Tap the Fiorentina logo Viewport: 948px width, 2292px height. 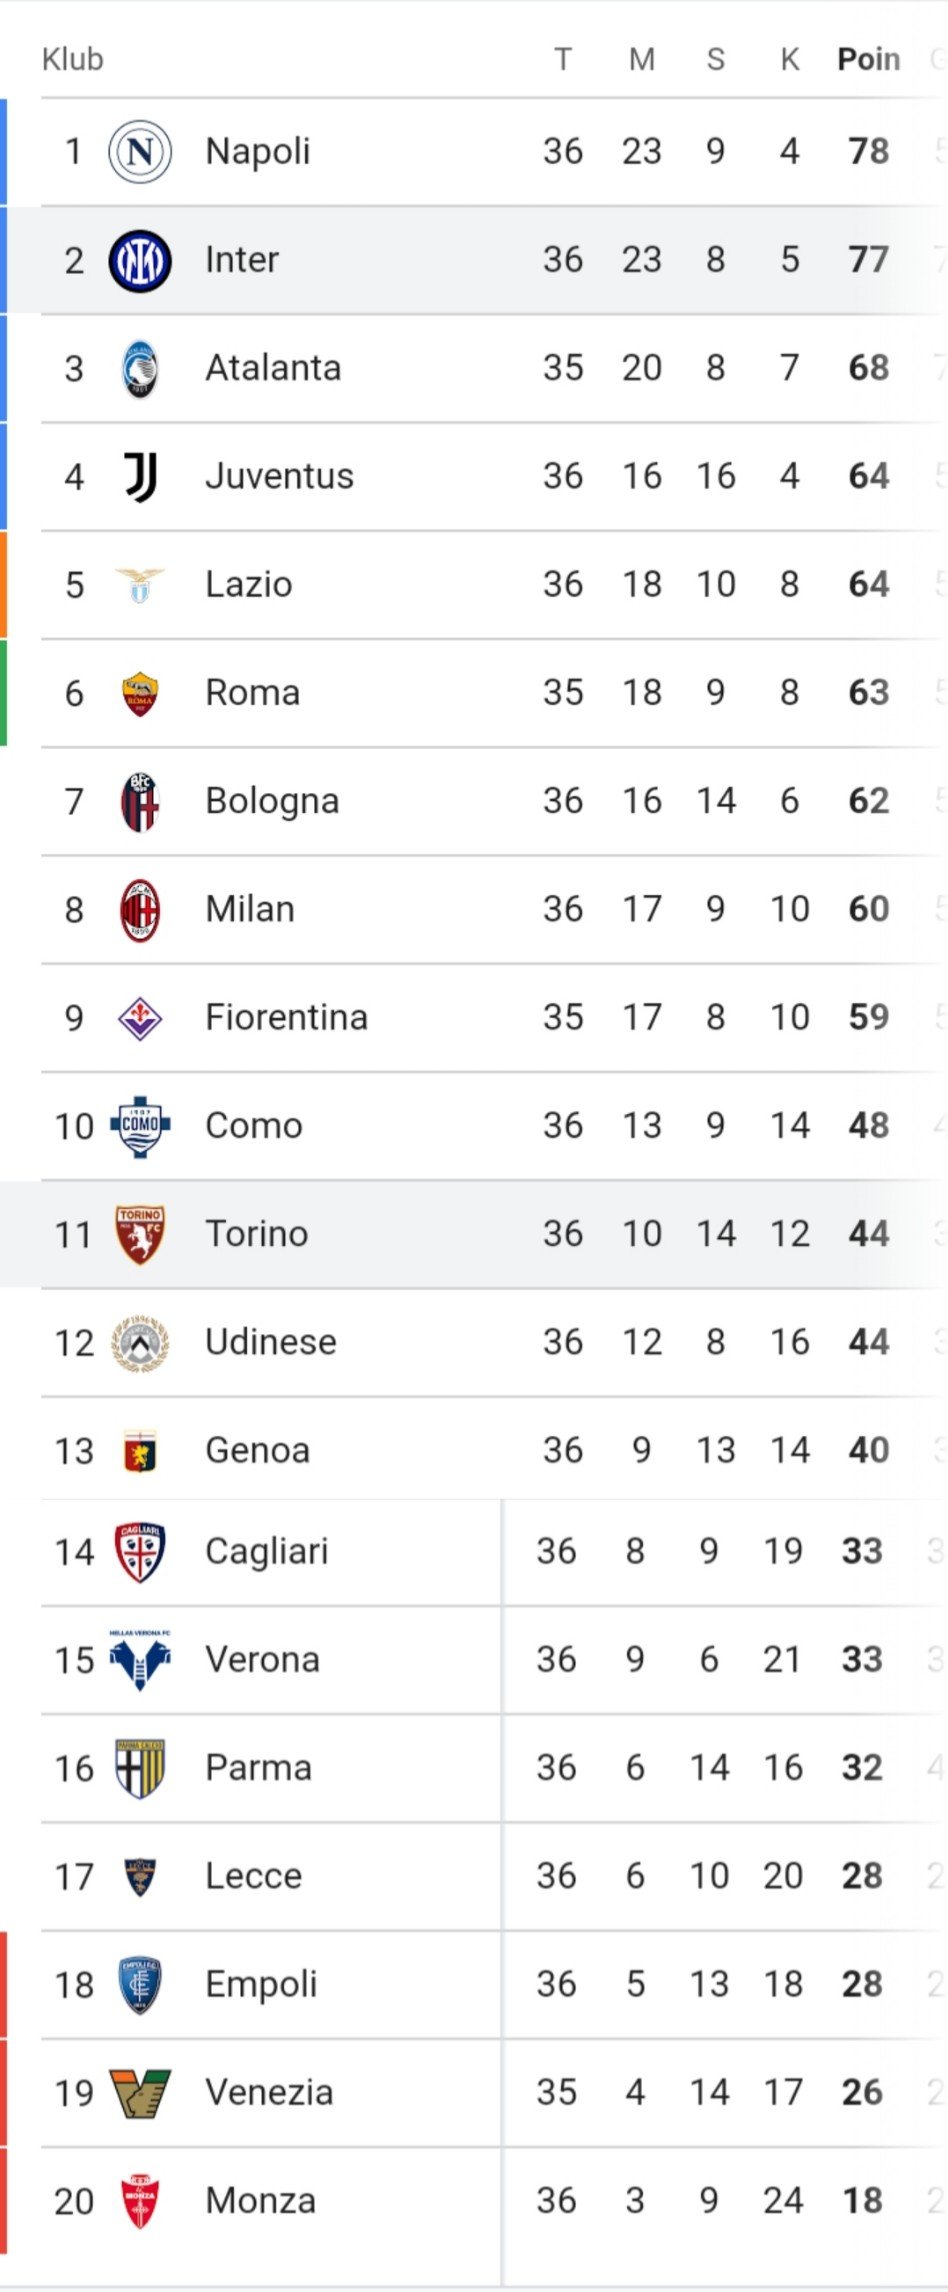click(140, 1019)
